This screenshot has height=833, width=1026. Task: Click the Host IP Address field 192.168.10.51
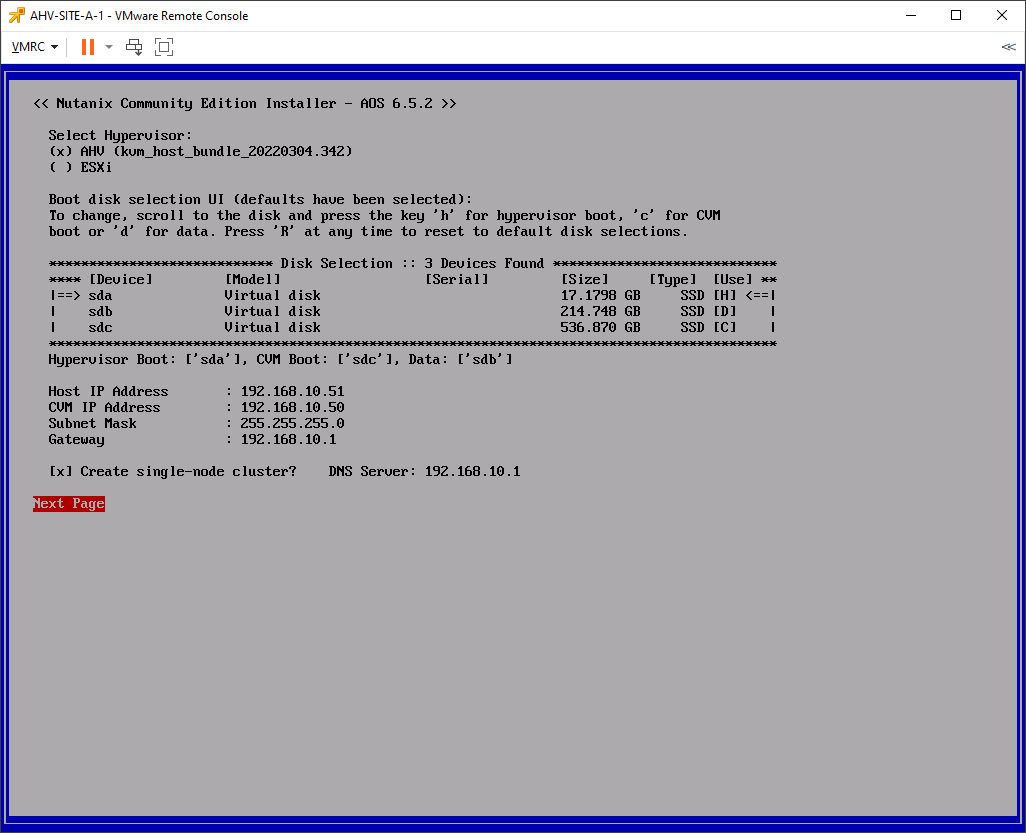(292, 391)
